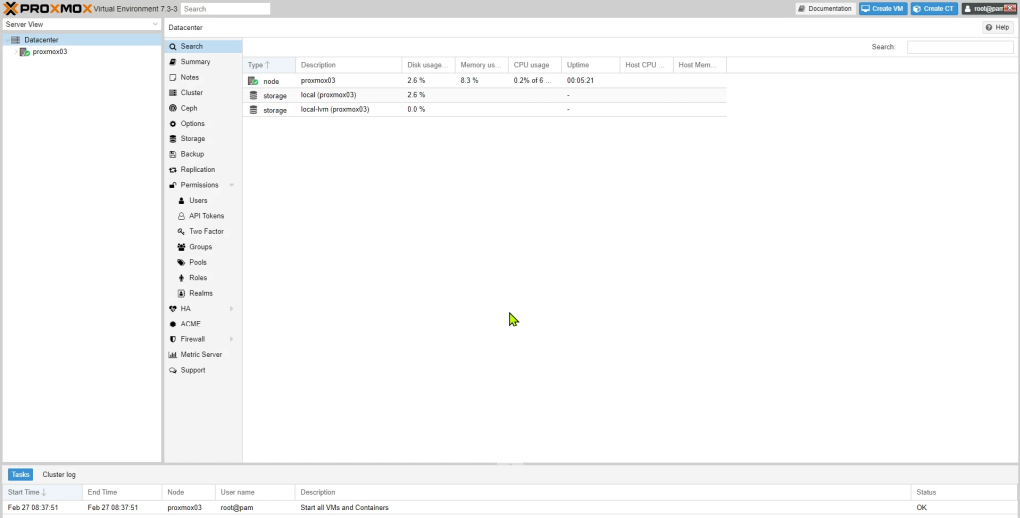Click the Storage database icon
Viewport: 1020px width, 518px height.
172,139
